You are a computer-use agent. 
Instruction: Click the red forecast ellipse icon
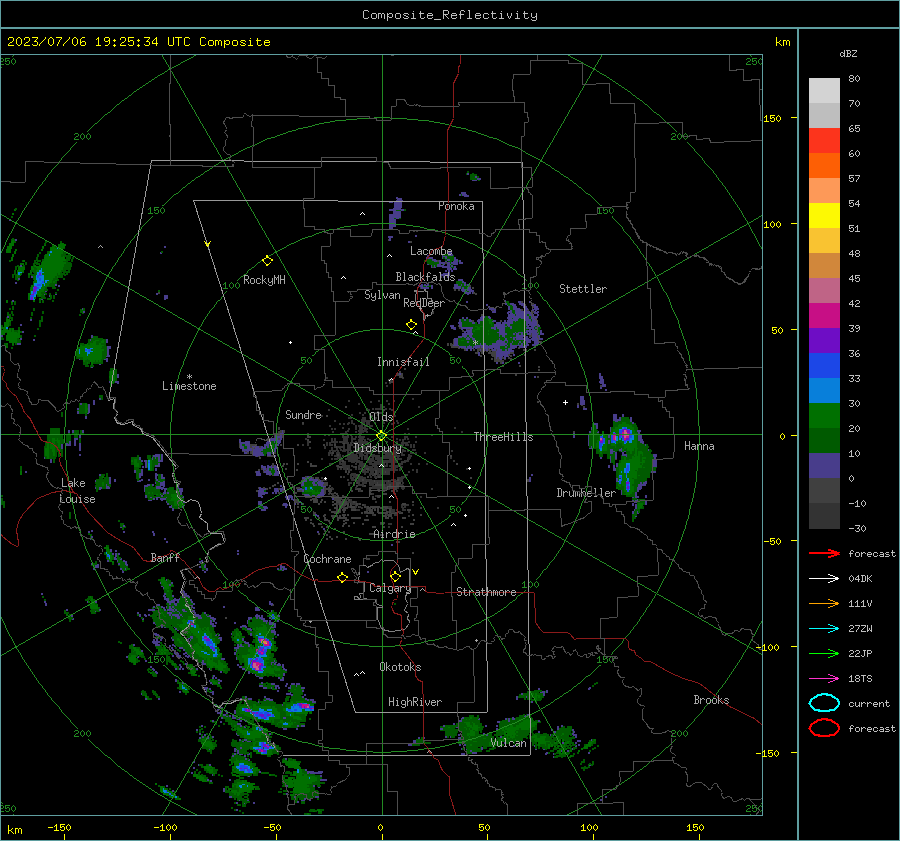click(824, 728)
